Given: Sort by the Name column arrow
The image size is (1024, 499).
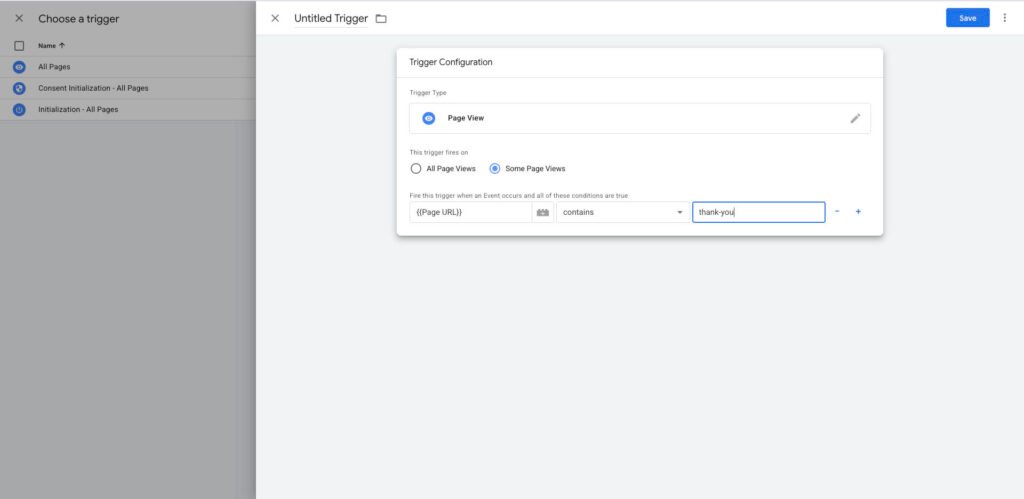Looking at the screenshot, I should [x=62, y=46].
